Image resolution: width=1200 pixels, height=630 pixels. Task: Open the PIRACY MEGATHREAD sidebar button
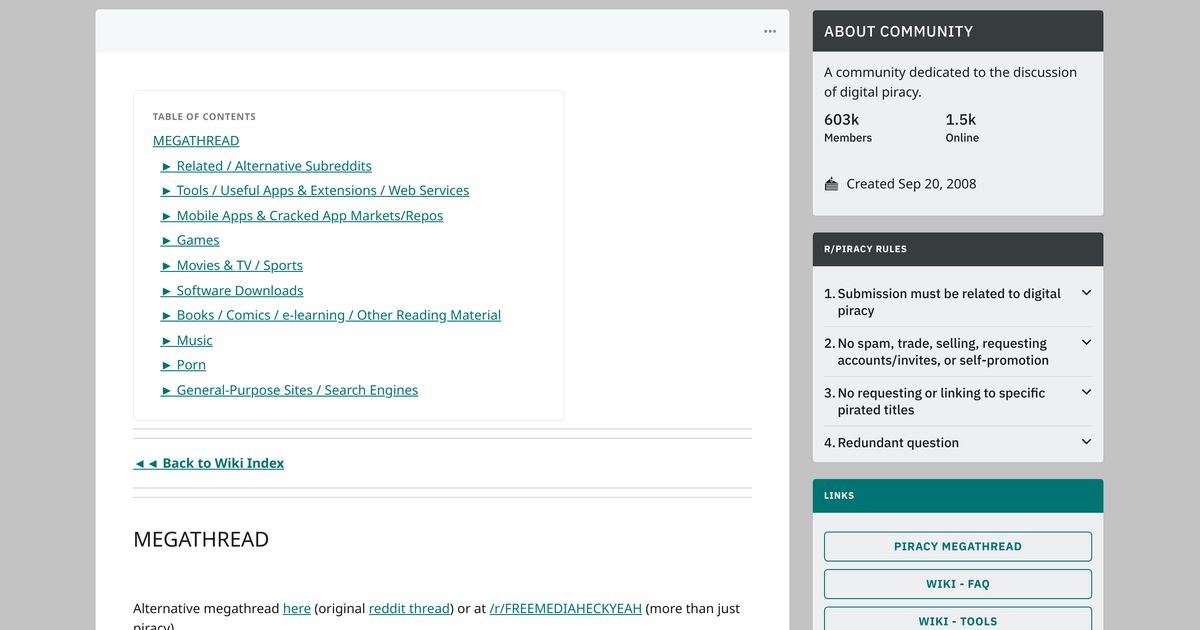(x=957, y=546)
